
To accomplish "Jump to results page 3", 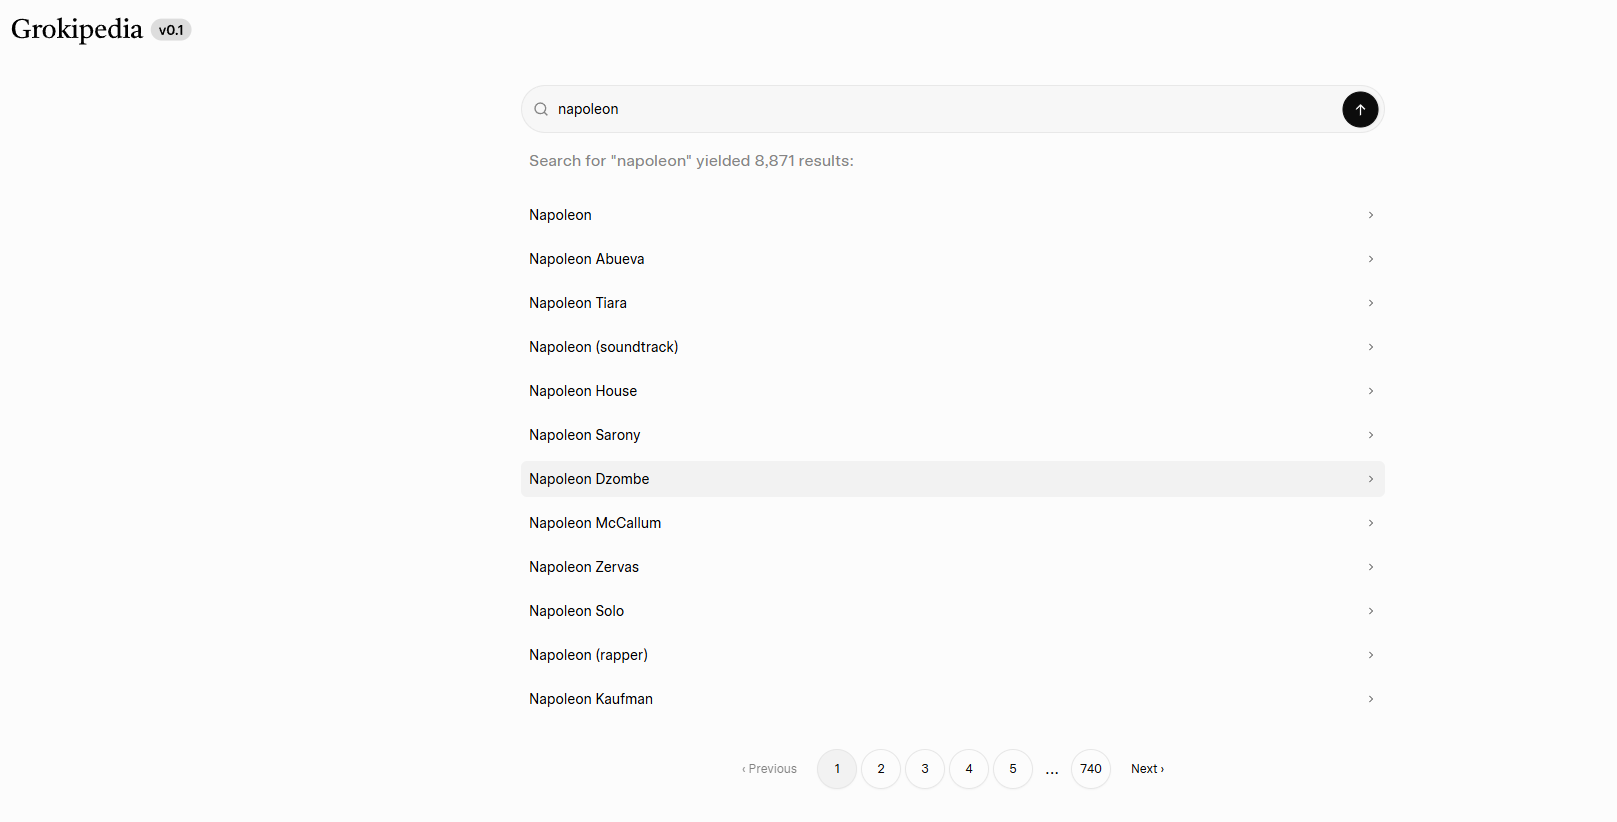I will pos(925,769).
